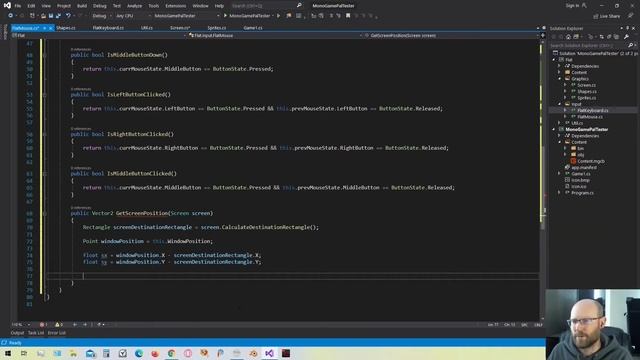
Task: Collapse IsLeftButtonClicked method outline toggle
Action: (45, 95)
